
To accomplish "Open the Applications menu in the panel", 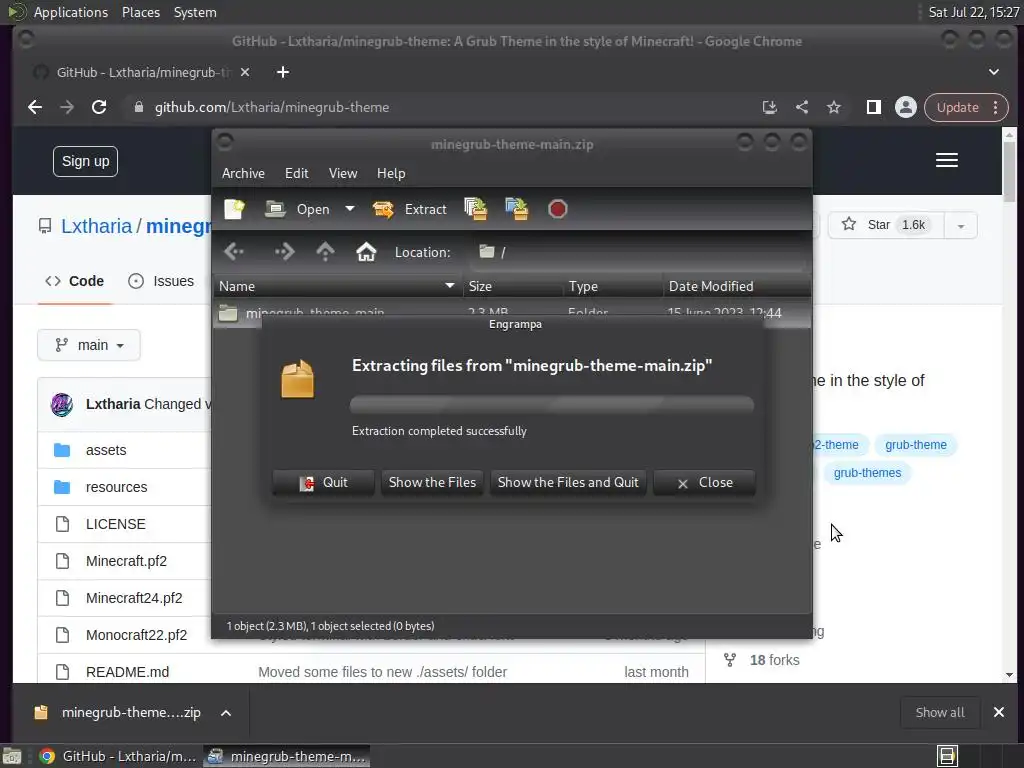I will [71, 12].
